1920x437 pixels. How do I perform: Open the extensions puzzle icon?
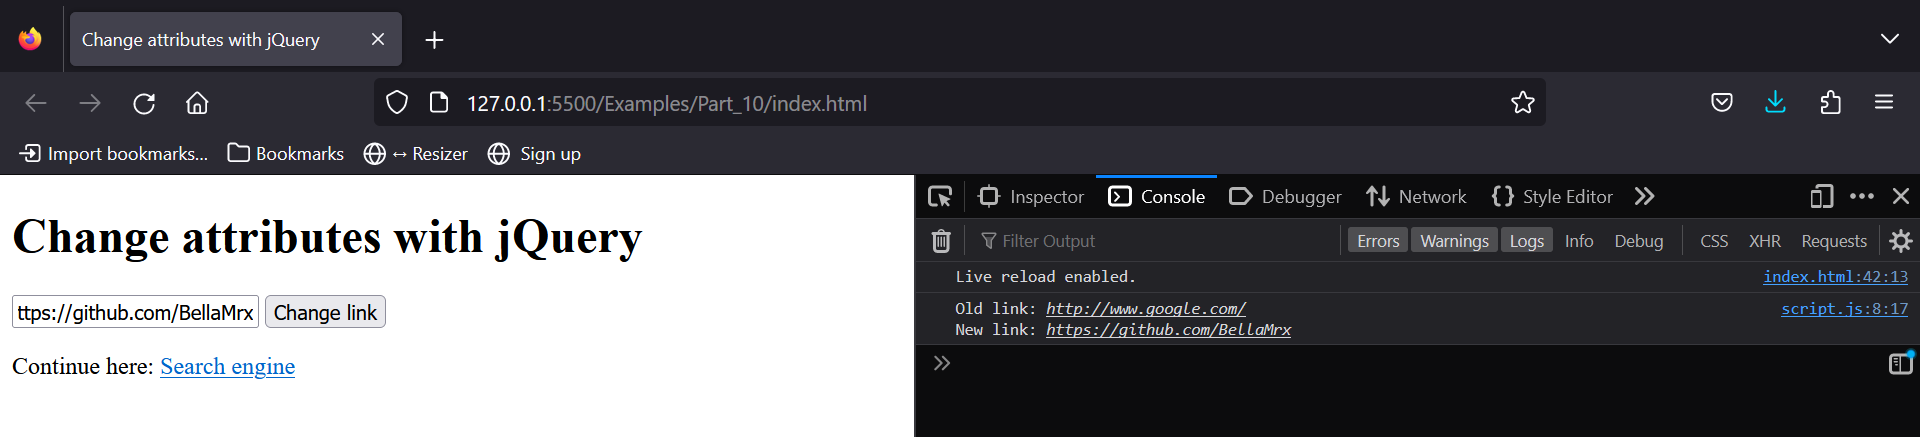(1830, 103)
